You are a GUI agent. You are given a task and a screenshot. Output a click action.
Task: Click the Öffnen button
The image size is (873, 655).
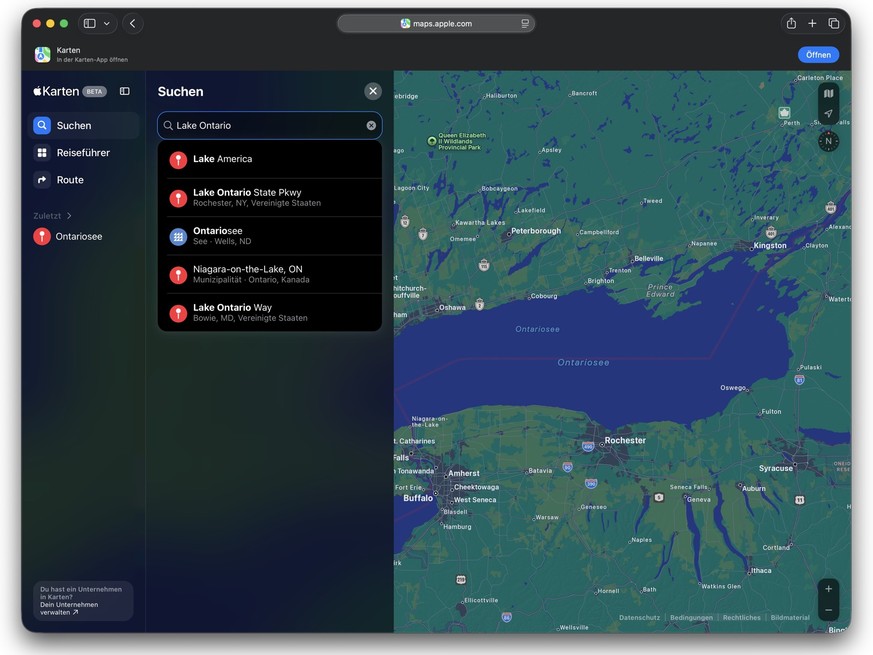(818, 55)
